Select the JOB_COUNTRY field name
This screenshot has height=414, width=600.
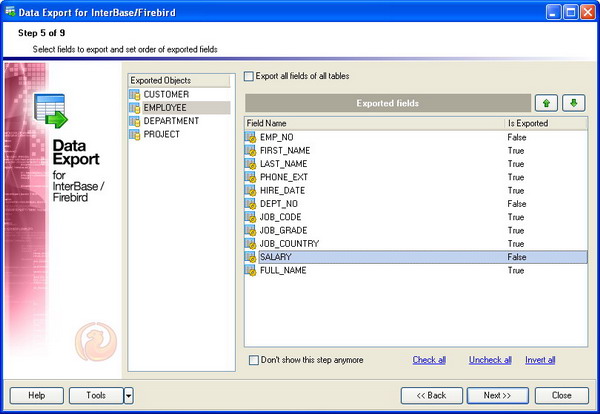pyautogui.click(x=289, y=244)
